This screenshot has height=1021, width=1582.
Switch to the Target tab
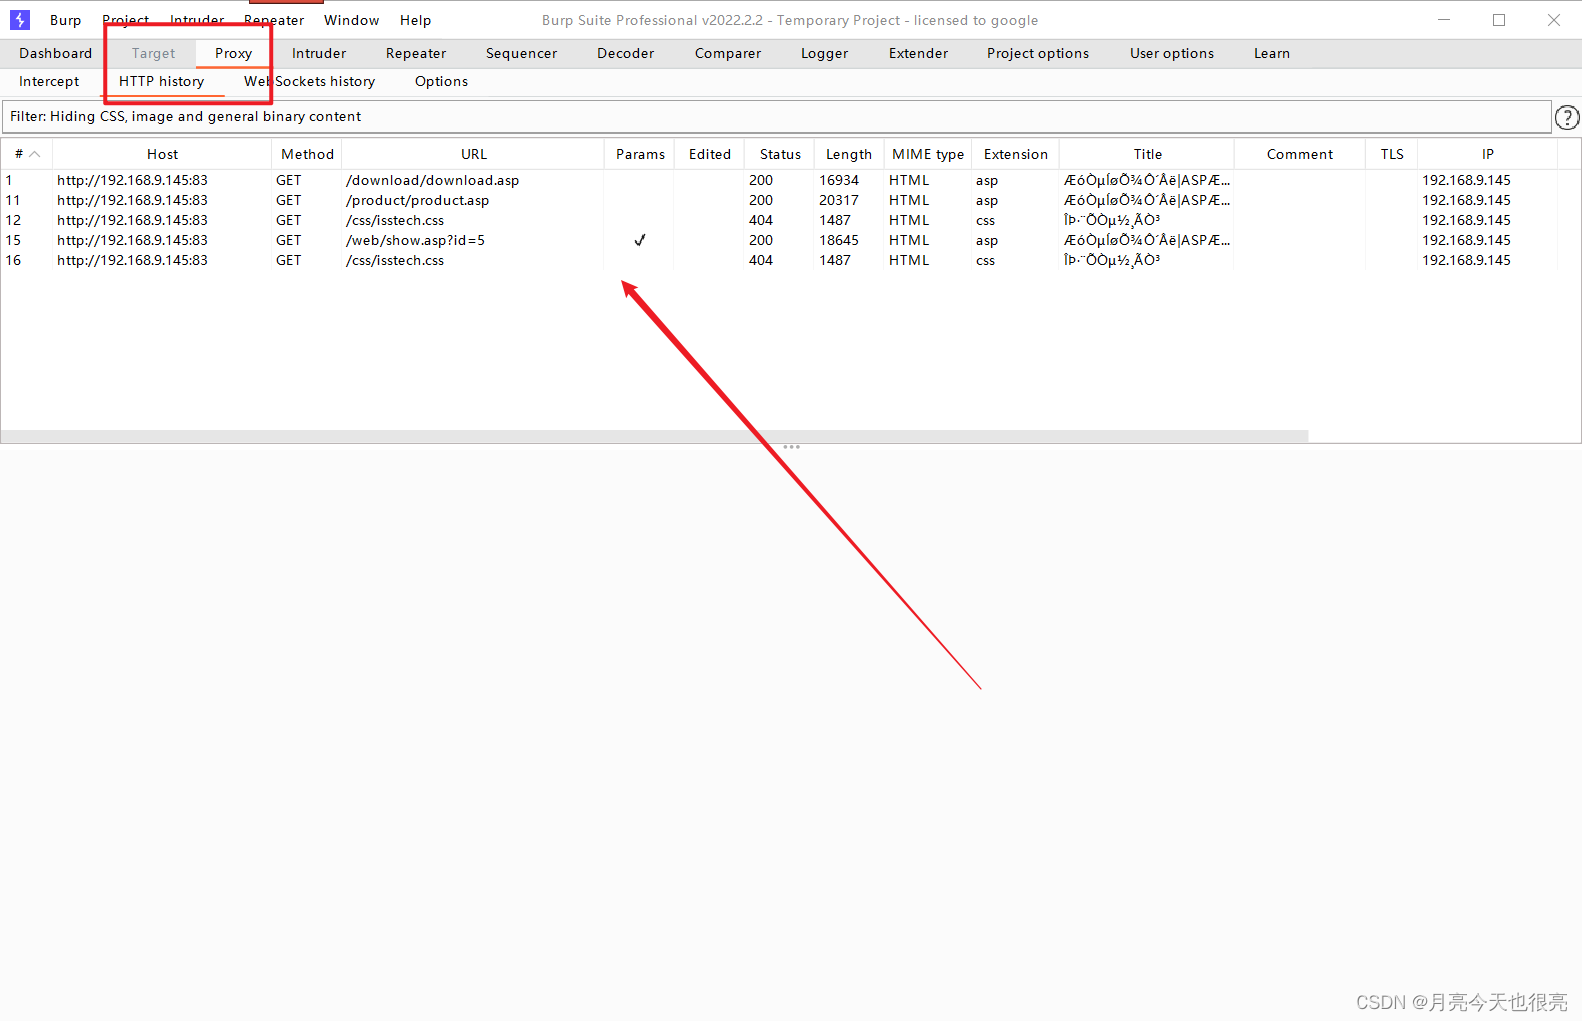pyautogui.click(x=153, y=53)
